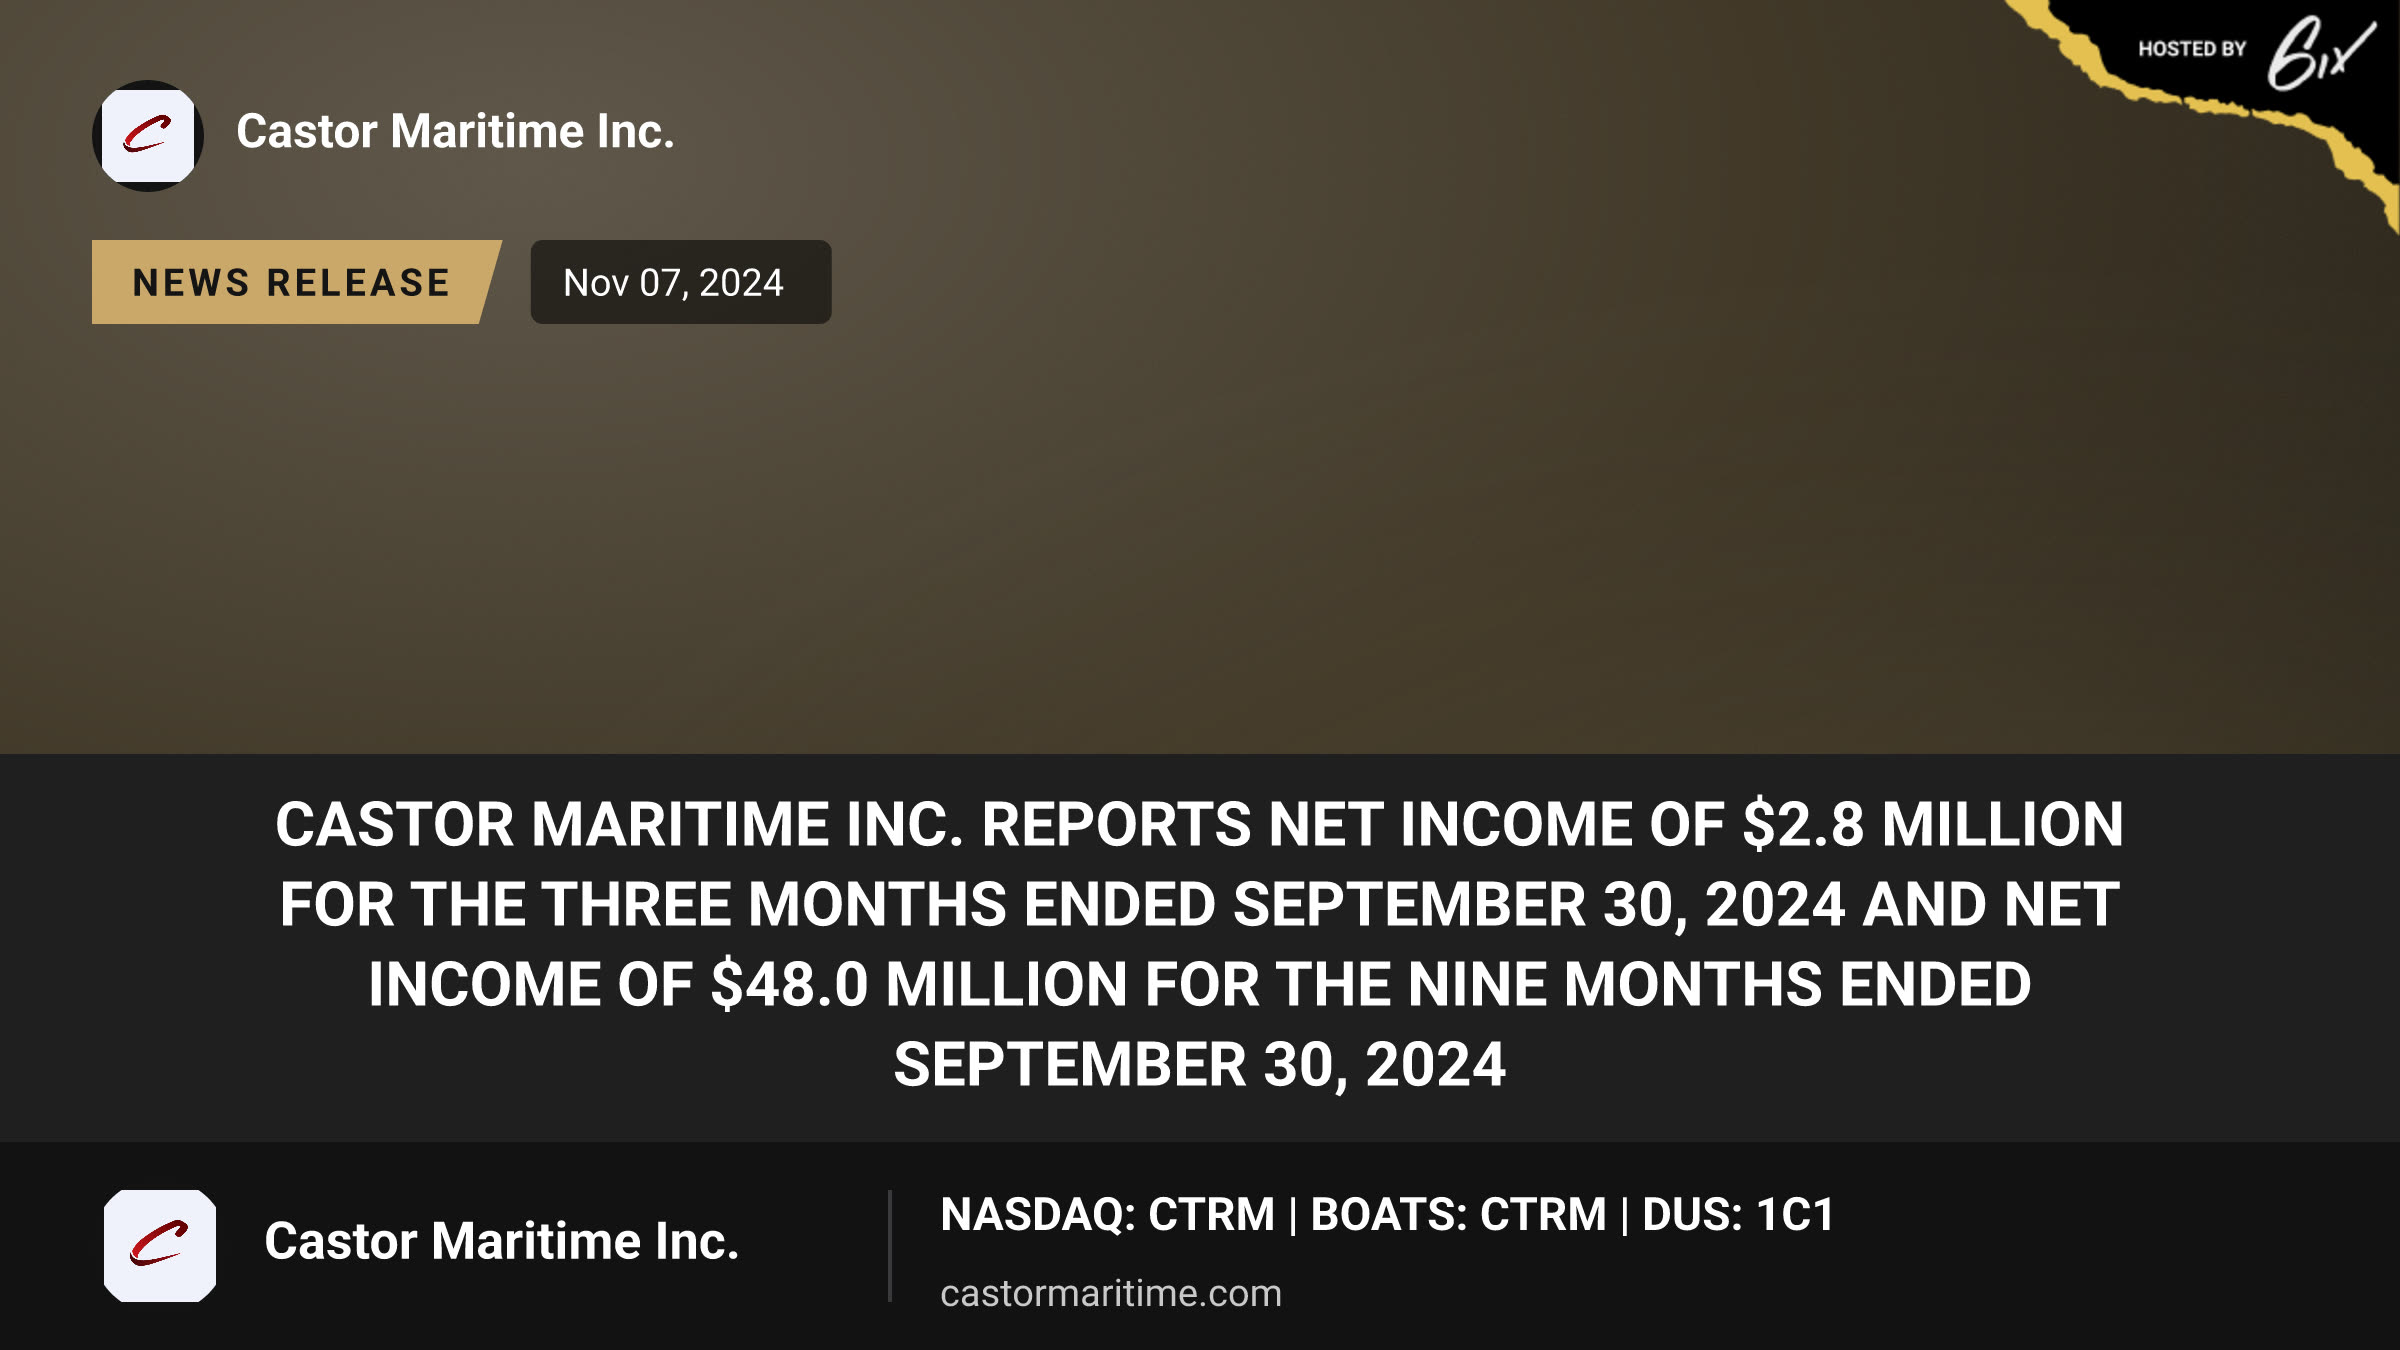
Task: Click the HOSTED BY label
Action: point(2192,49)
